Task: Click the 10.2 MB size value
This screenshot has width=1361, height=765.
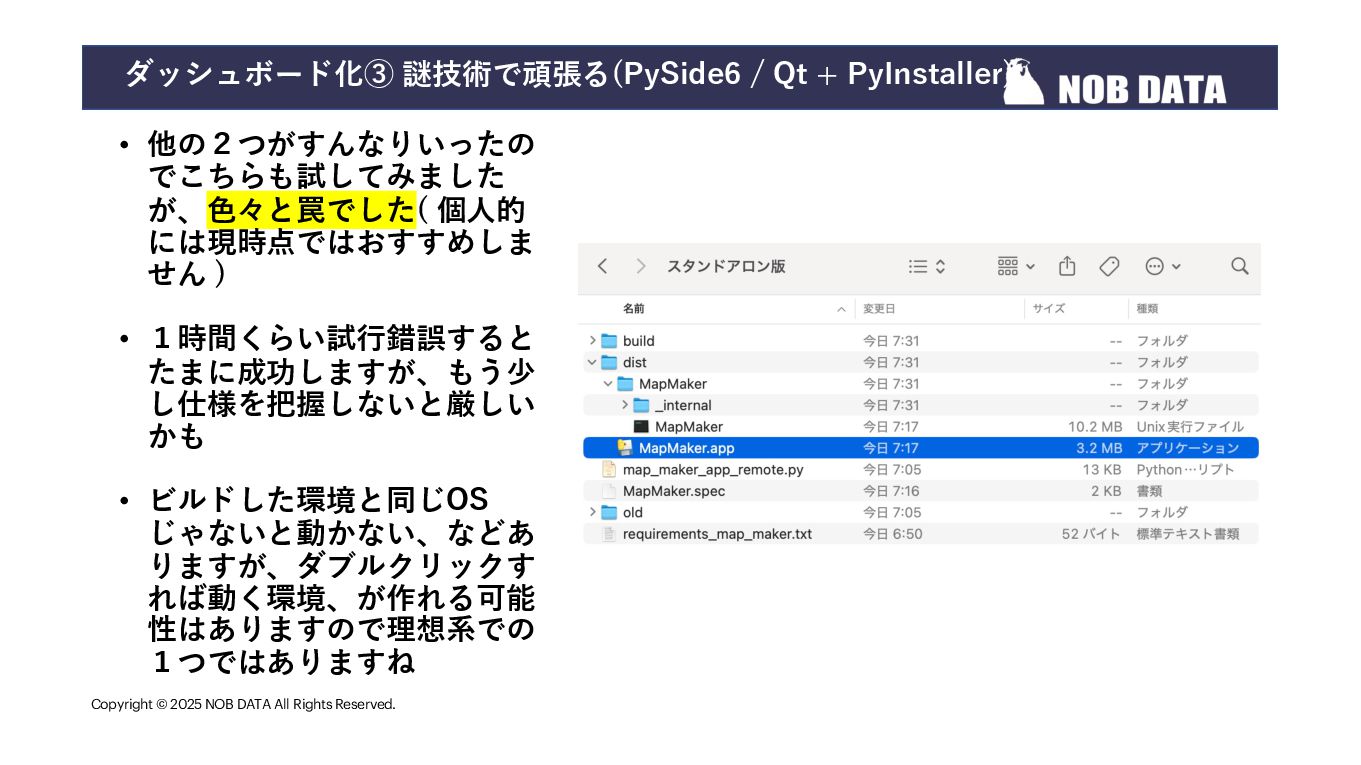Action: pyautogui.click(x=1095, y=427)
